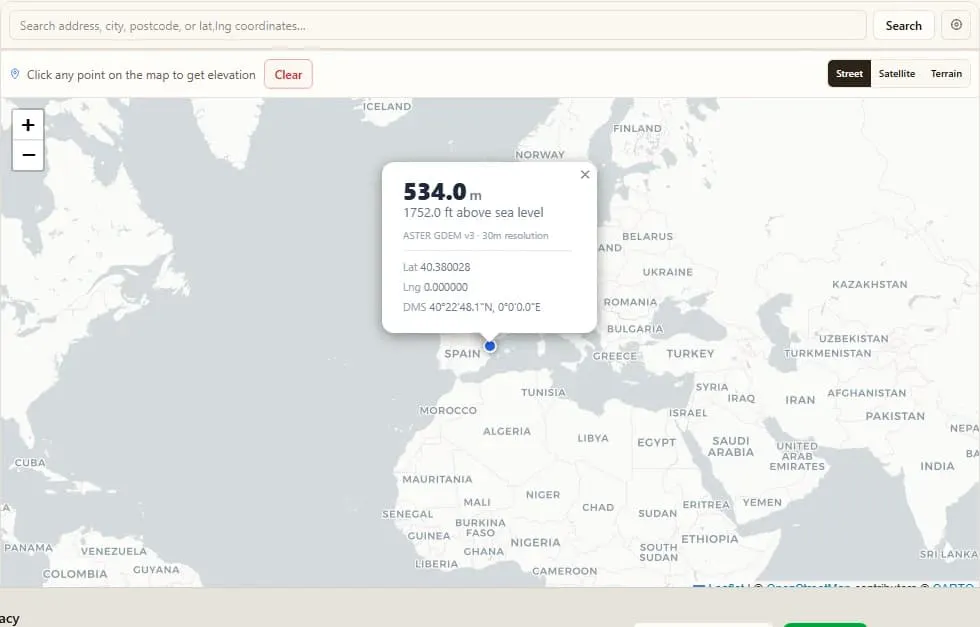The width and height of the screenshot is (980, 627).
Task: Click the locate-me target icon
Action: coord(956,25)
